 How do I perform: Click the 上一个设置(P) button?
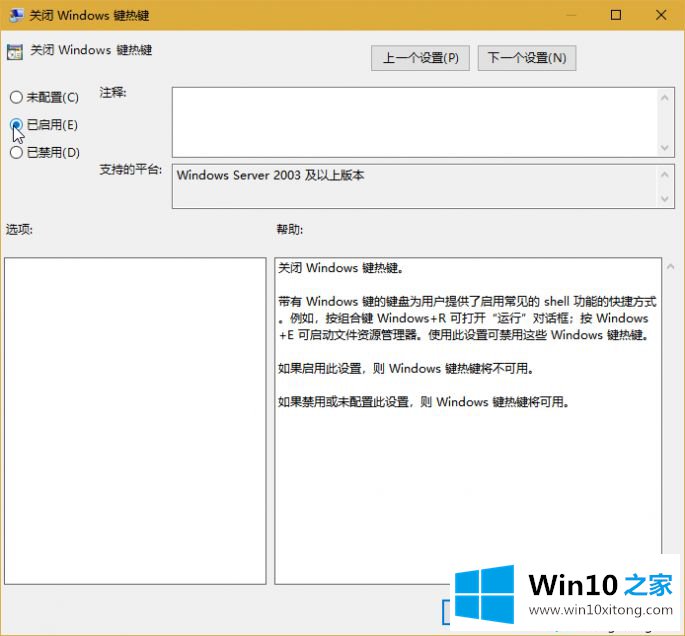420,58
